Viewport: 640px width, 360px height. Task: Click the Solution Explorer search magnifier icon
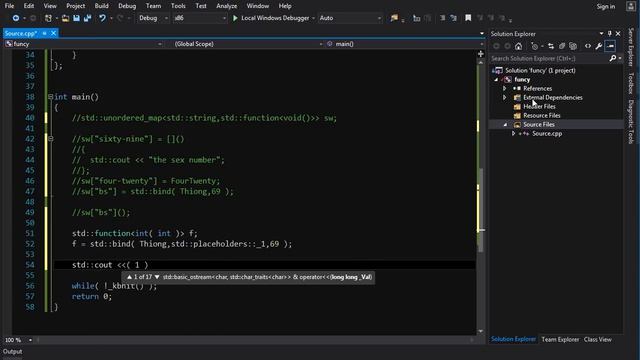click(613, 58)
